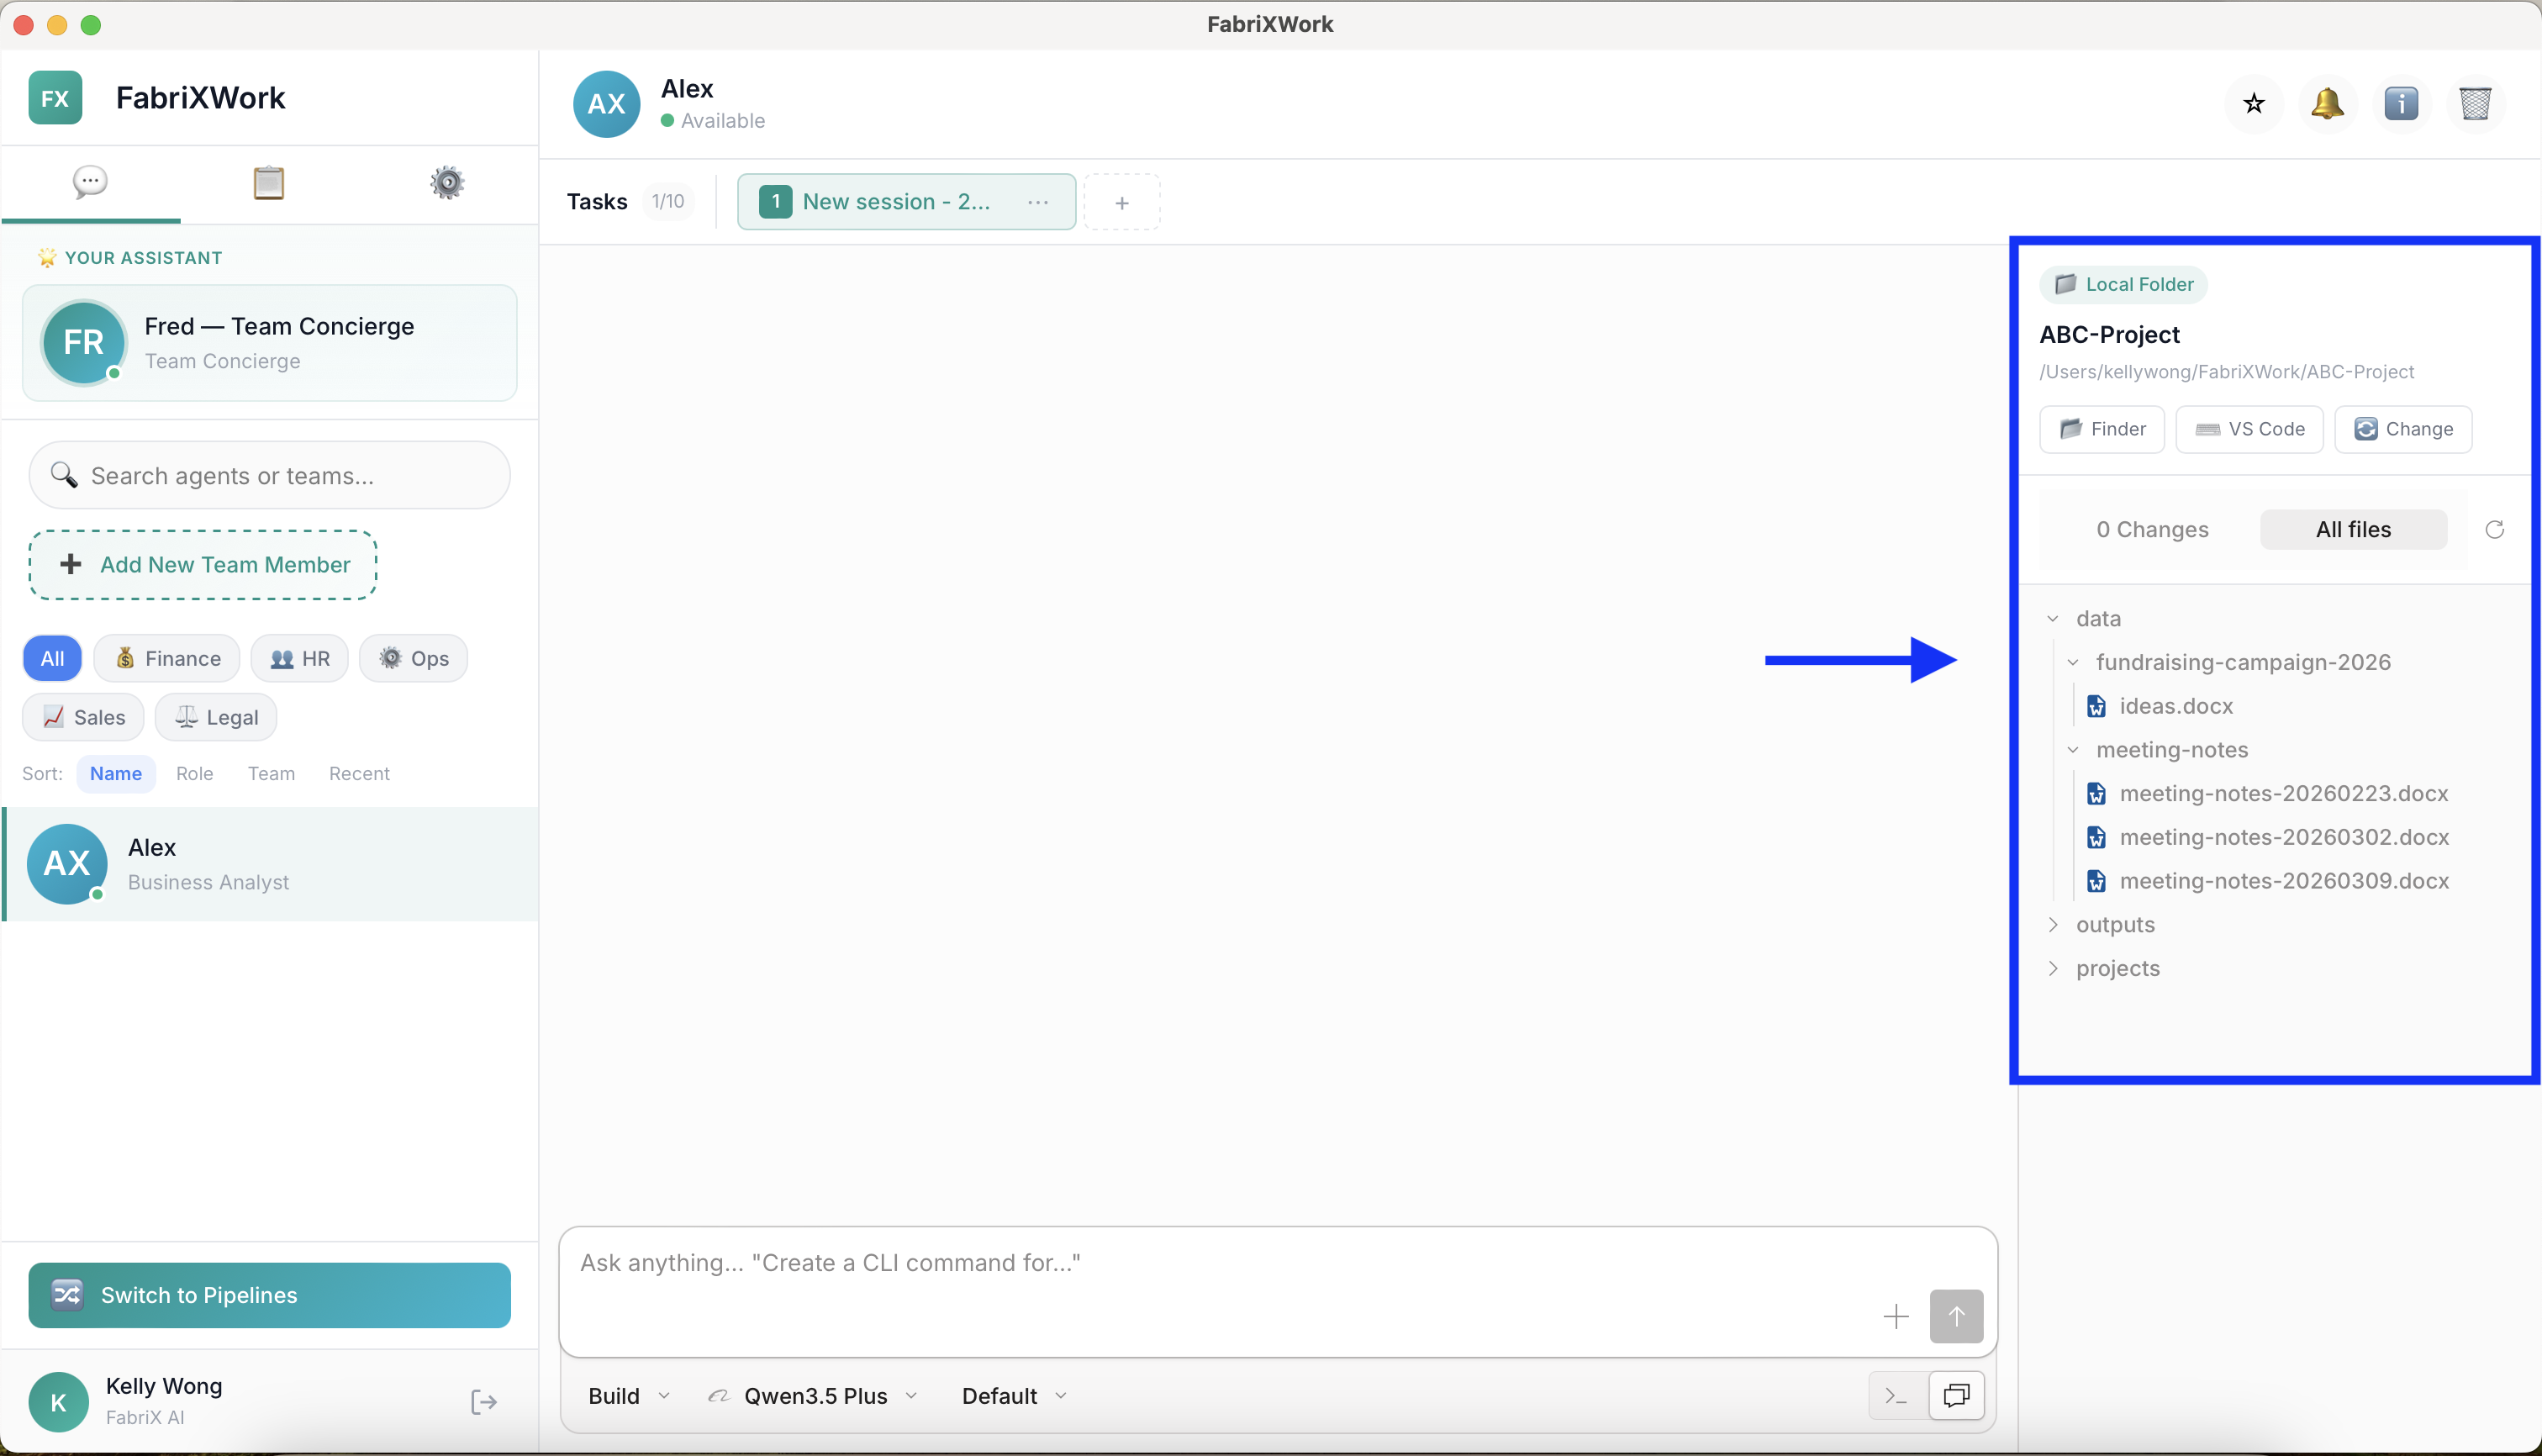Open notifications via the bell icon
Screen dimensions: 2542x1456
point(2327,103)
